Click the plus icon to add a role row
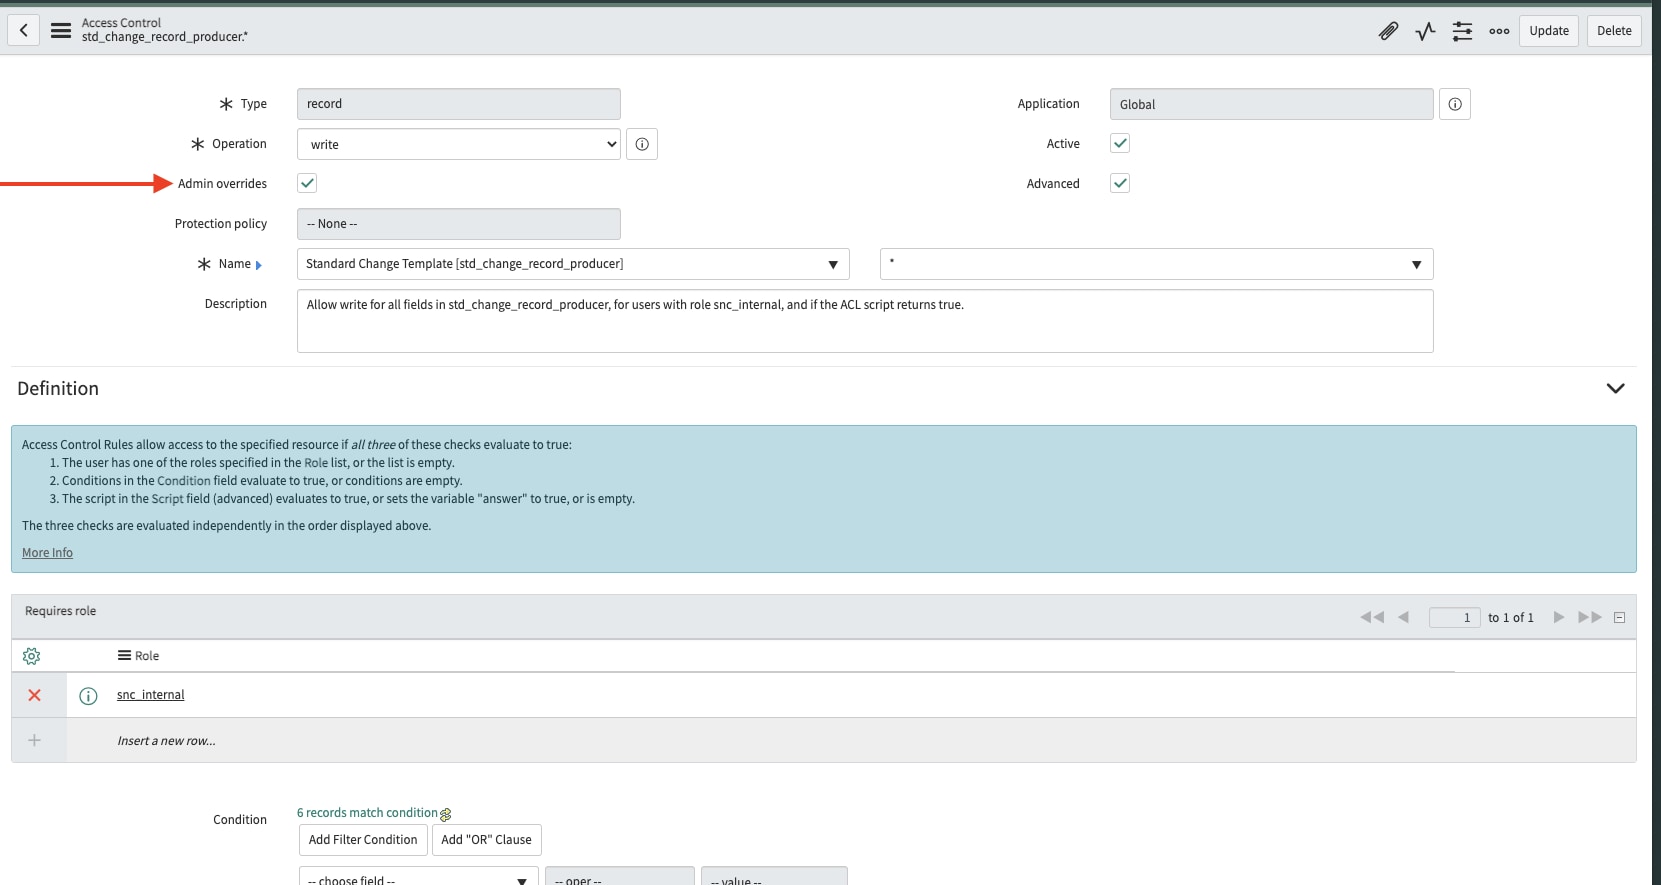The height and width of the screenshot is (885, 1661). click(x=35, y=740)
